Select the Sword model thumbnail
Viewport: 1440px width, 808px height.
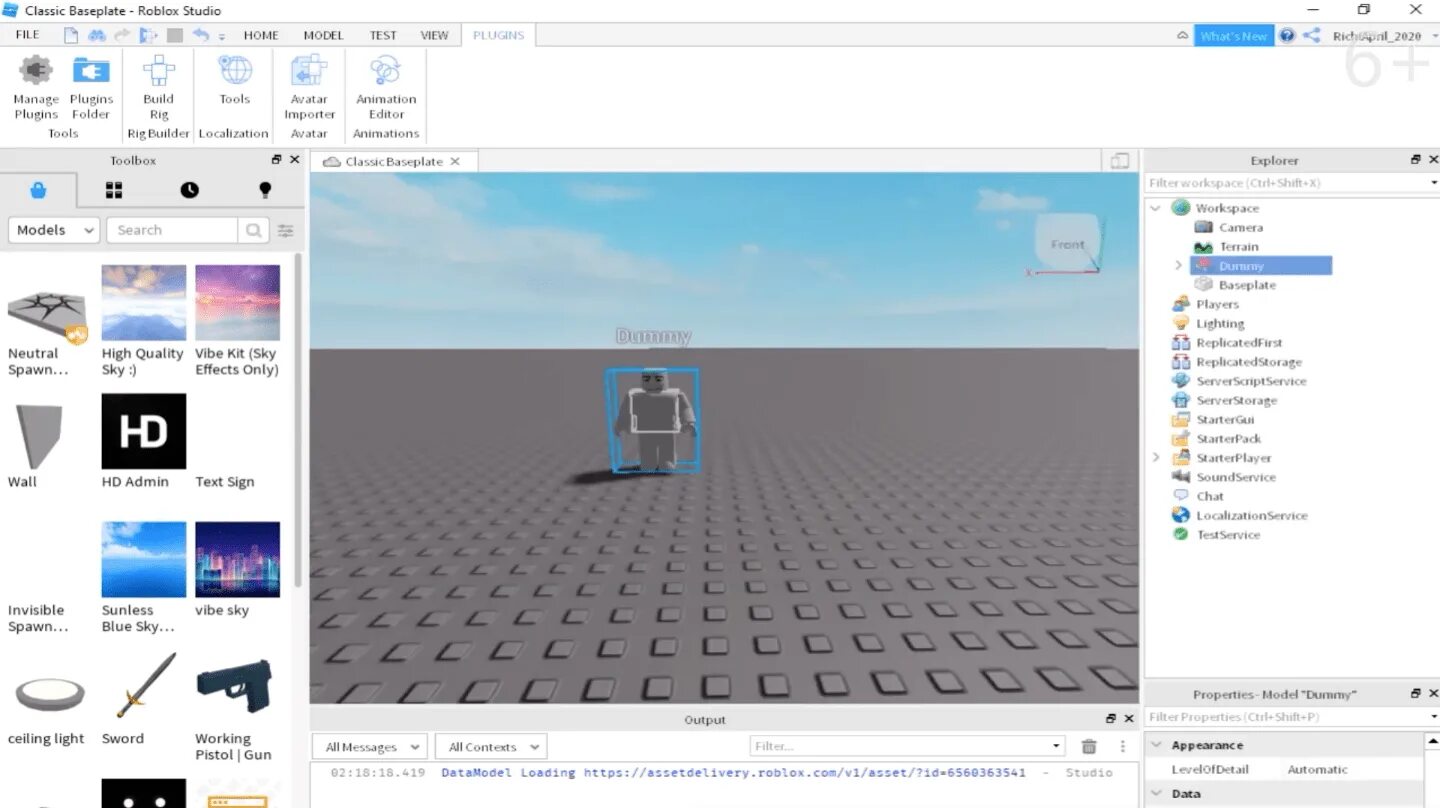pyautogui.click(x=145, y=688)
